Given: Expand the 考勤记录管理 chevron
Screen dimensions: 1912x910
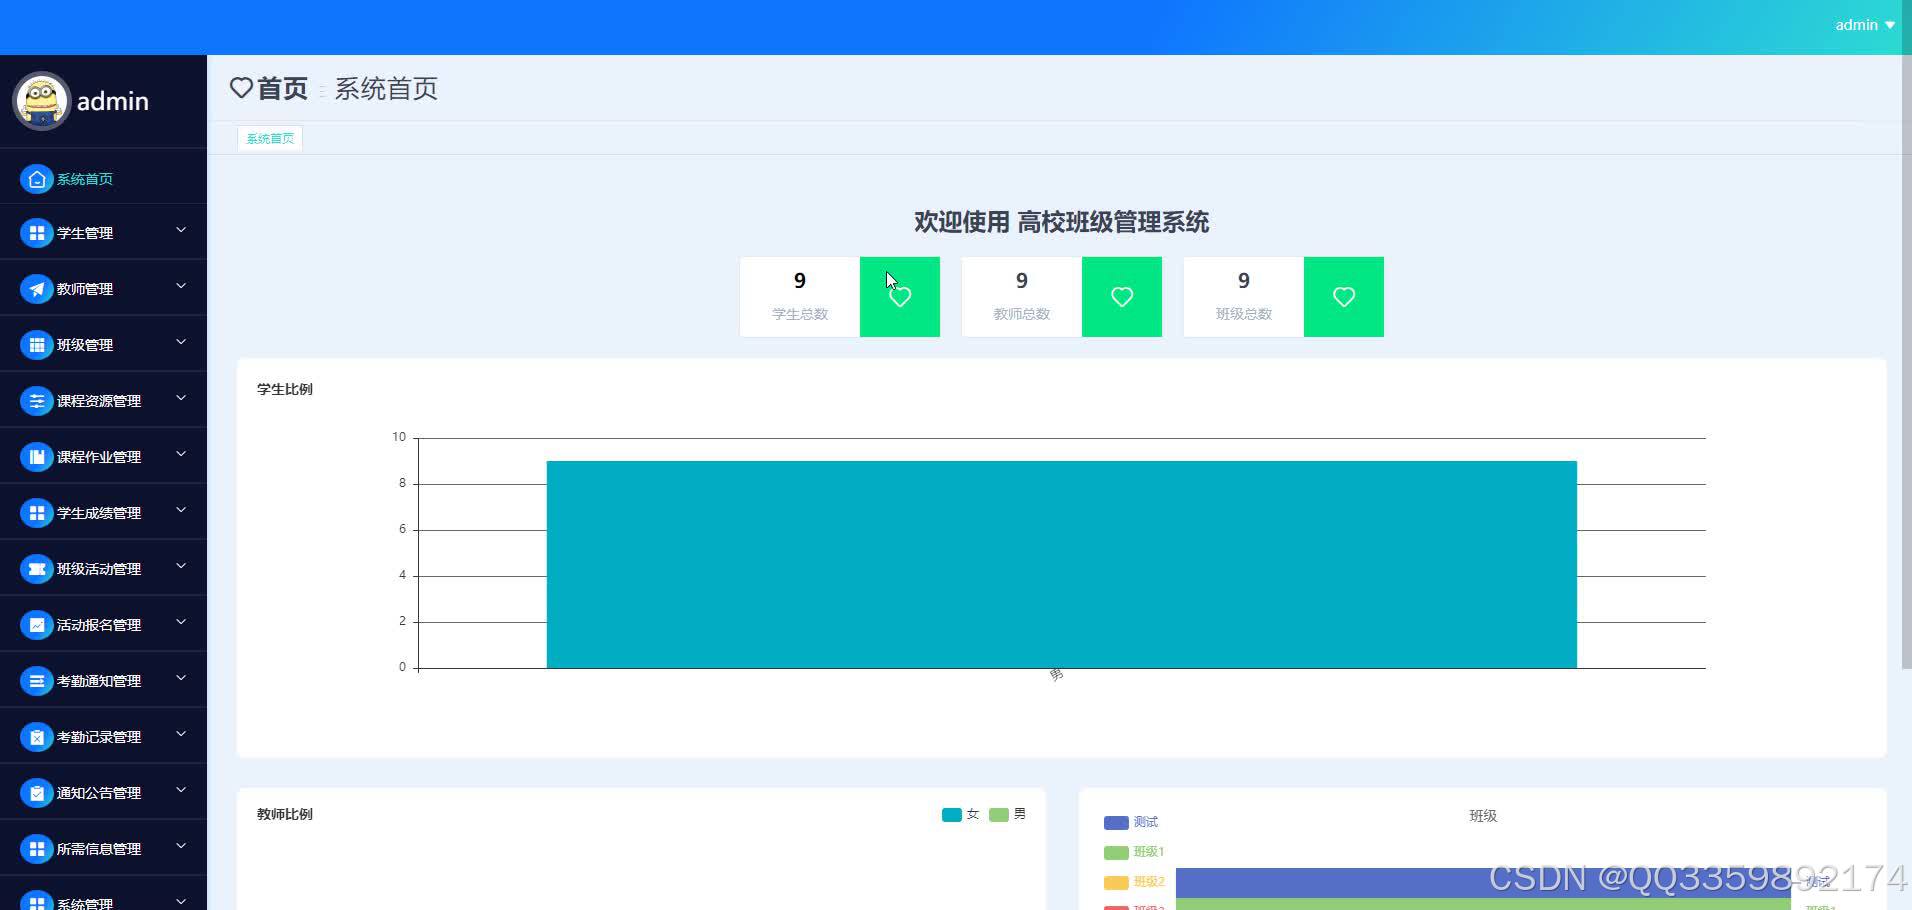Looking at the screenshot, I should click(181, 735).
